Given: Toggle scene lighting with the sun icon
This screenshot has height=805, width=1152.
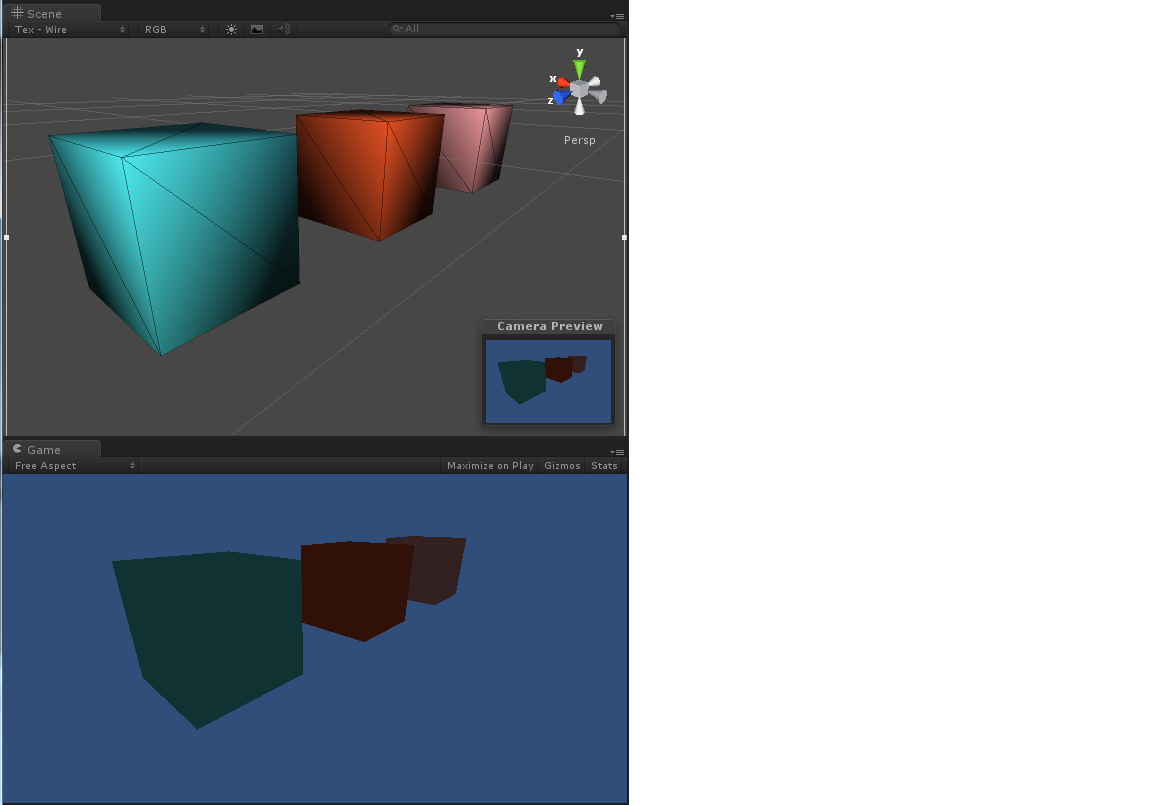Looking at the screenshot, I should click(231, 29).
